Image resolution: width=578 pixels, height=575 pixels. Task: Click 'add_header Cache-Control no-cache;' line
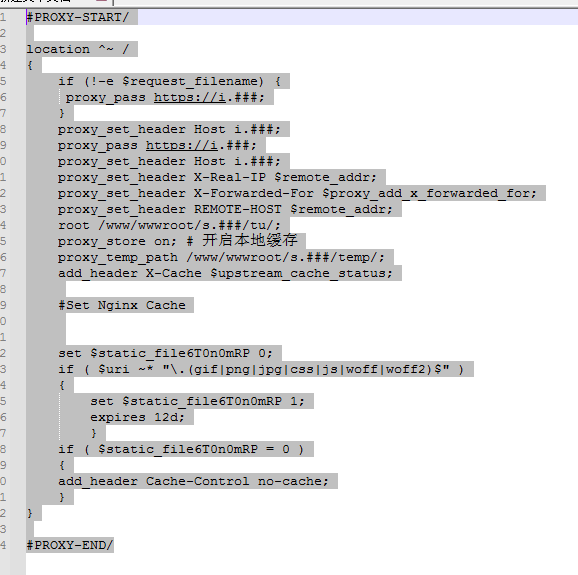pyautogui.click(x=193, y=481)
